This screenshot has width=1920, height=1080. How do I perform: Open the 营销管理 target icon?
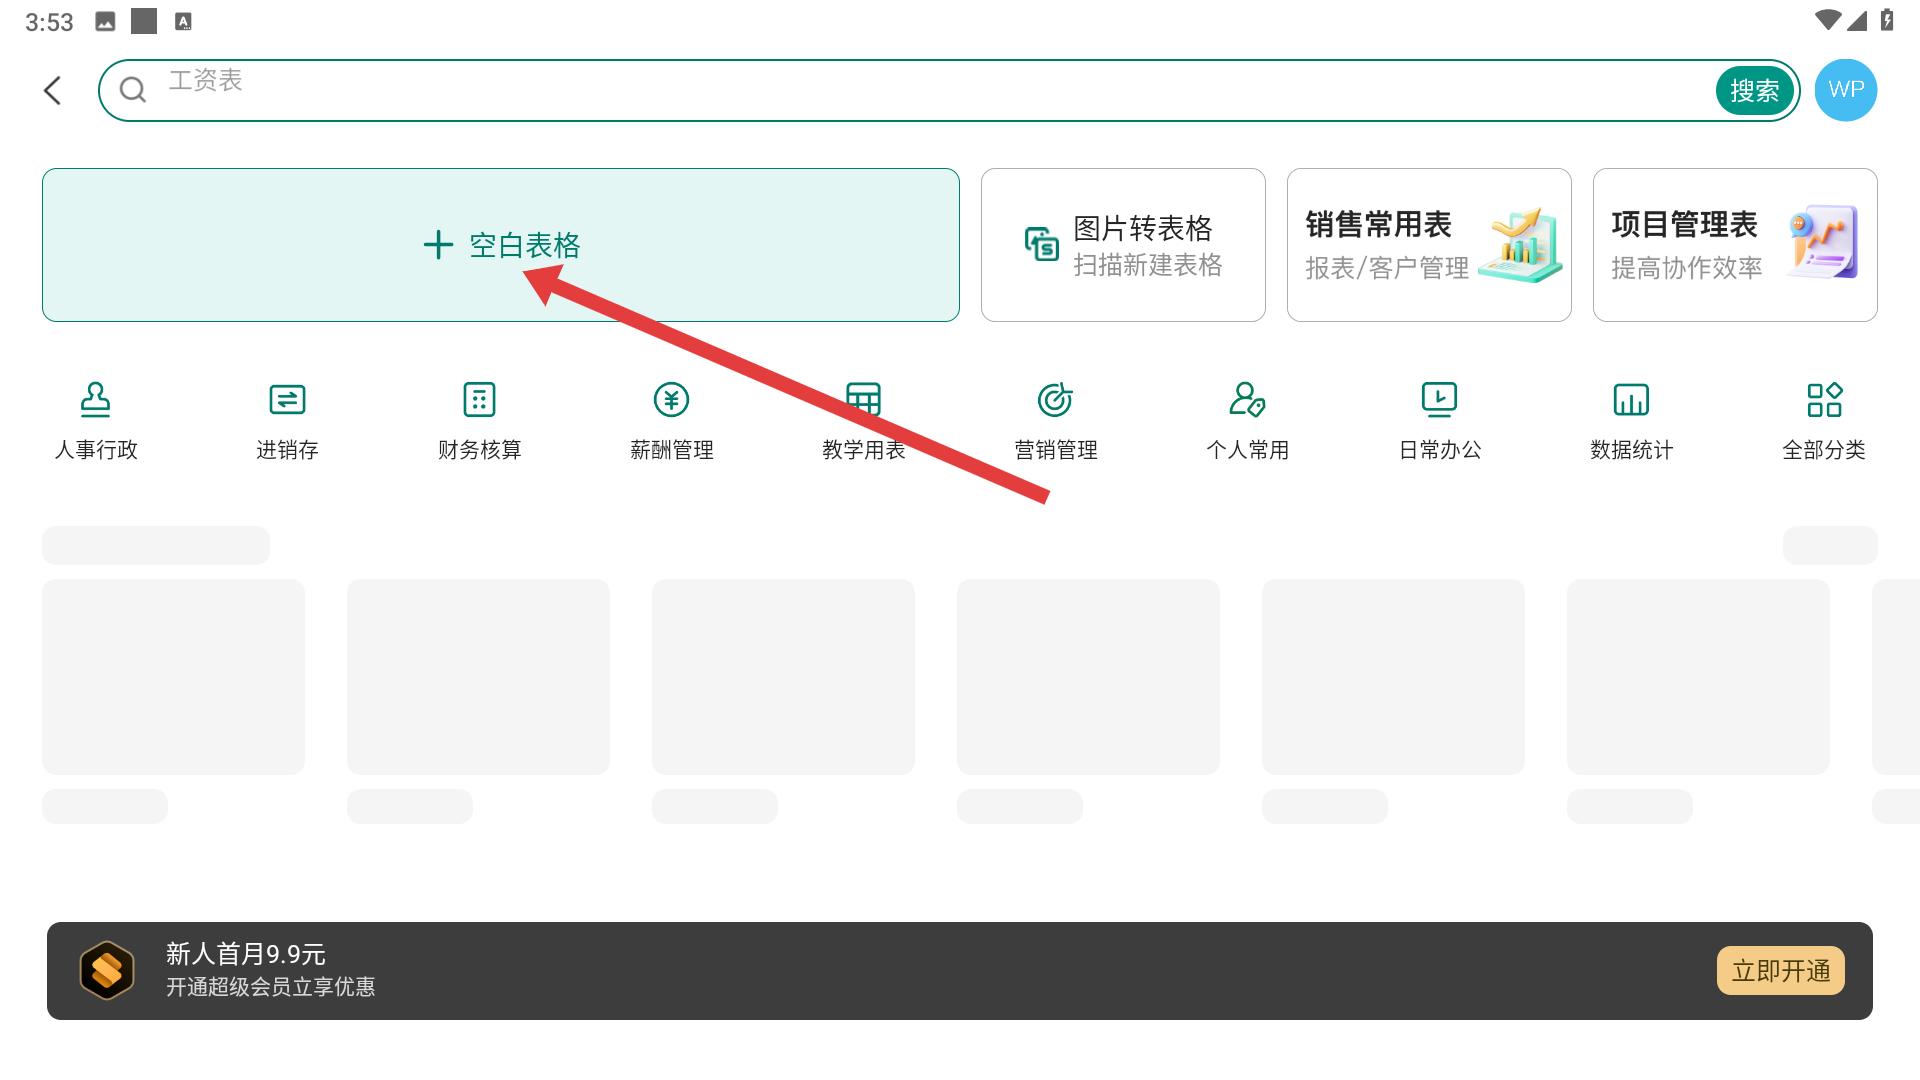point(1055,400)
